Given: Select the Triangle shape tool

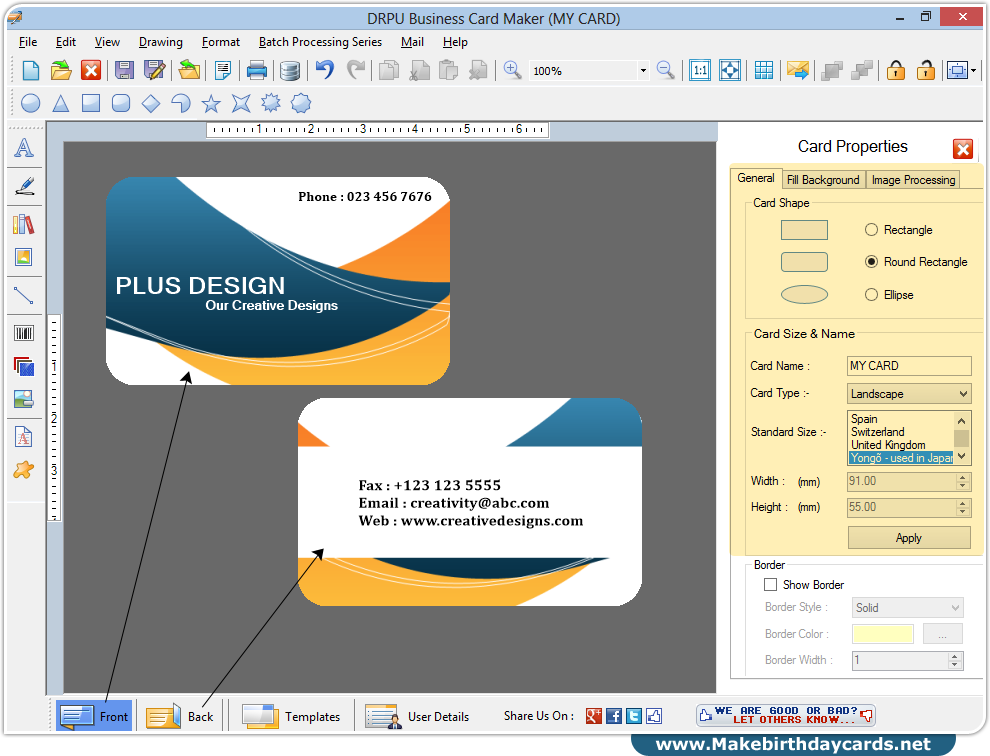Looking at the screenshot, I should pyautogui.click(x=61, y=103).
